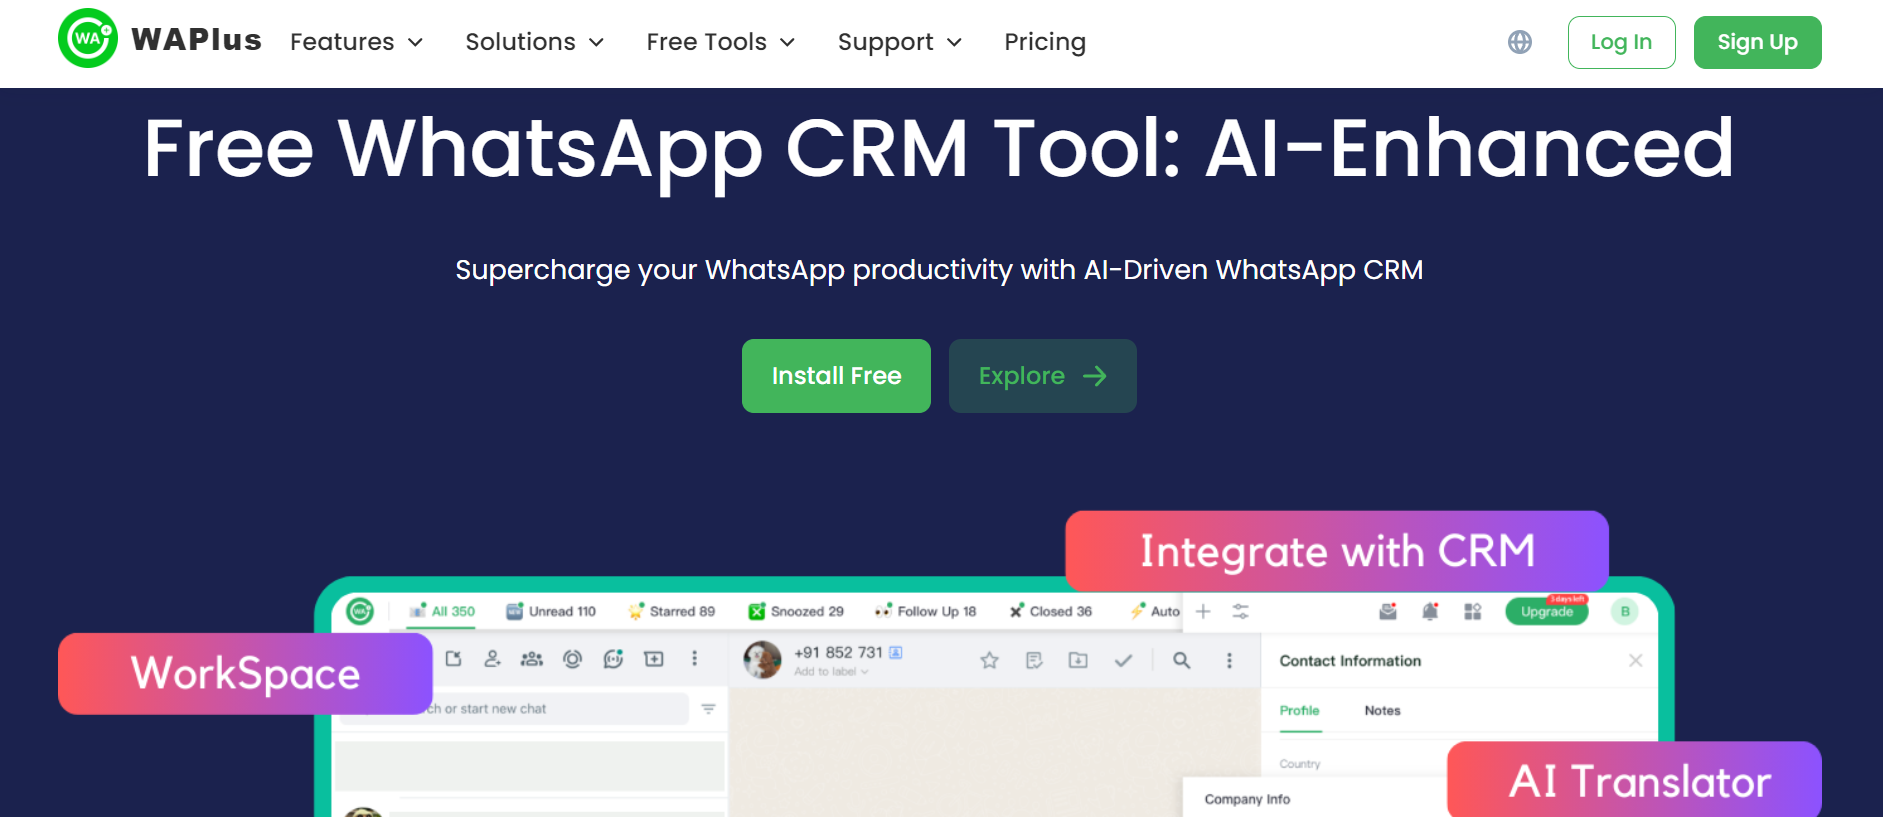Viewport: 1883px width, 817px height.
Task: Close the Contact Information panel
Action: pos(1636,660)
